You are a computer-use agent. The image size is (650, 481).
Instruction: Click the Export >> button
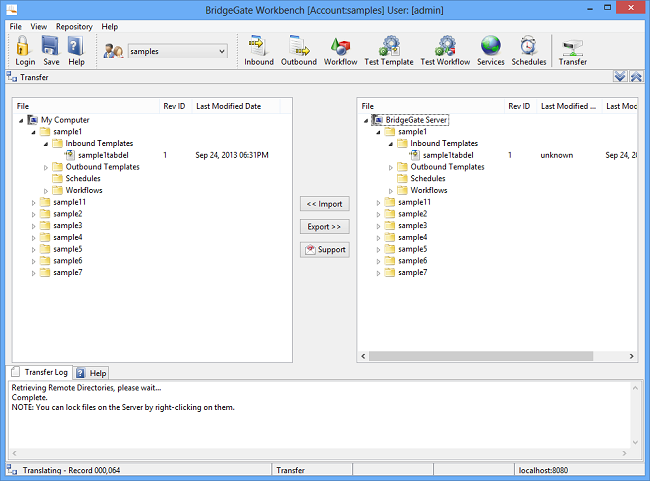coord(325,227)
